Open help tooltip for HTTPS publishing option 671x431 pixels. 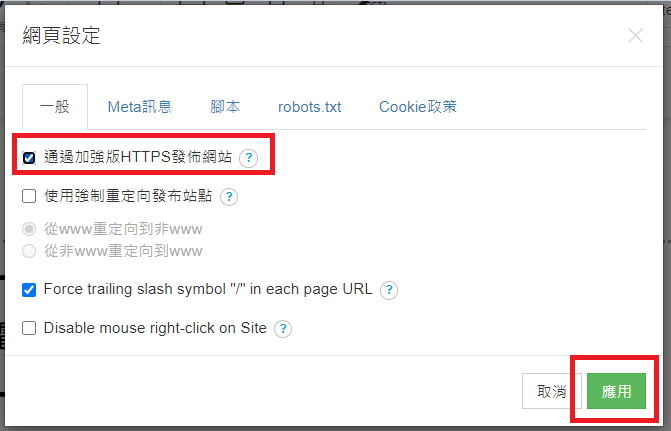[249, 158]
